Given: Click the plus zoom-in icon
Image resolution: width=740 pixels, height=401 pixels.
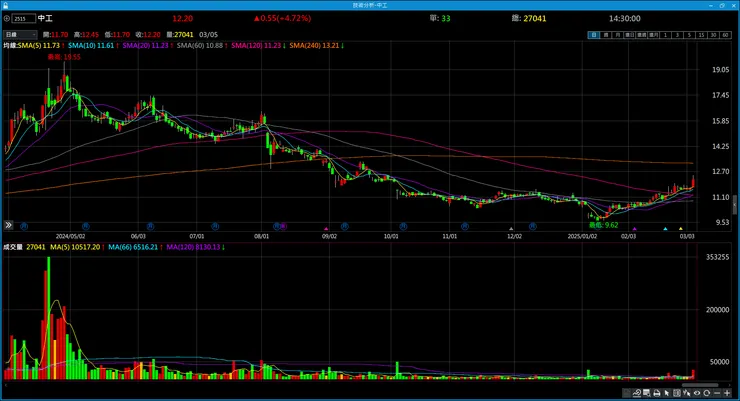Looking at the screenshot, I should (x=727, y=393).
